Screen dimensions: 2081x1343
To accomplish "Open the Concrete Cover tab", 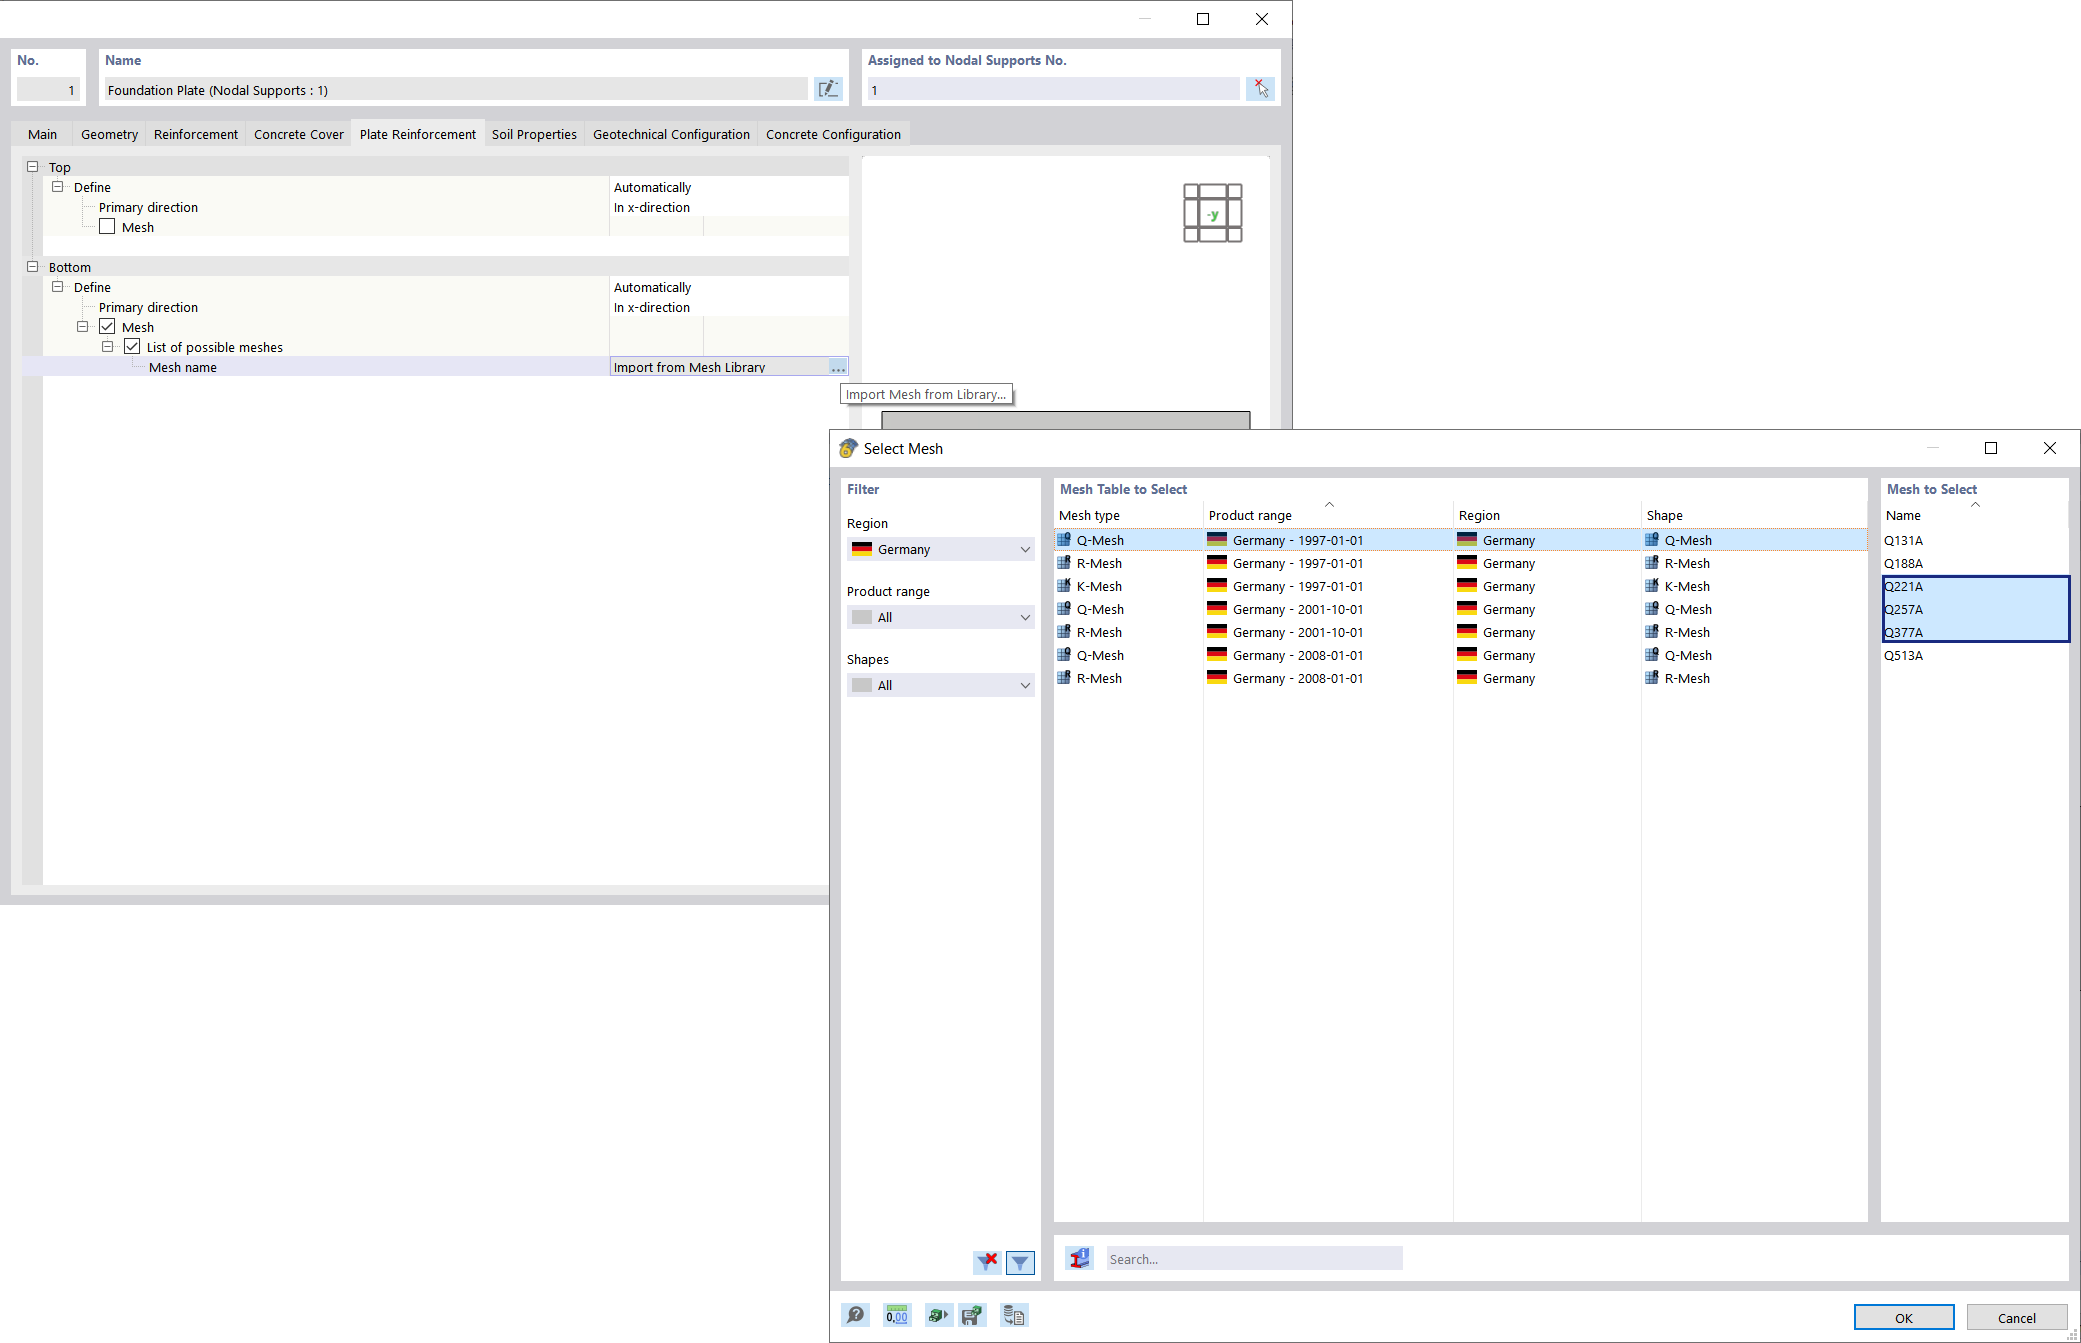I will [x=298, y=134].
